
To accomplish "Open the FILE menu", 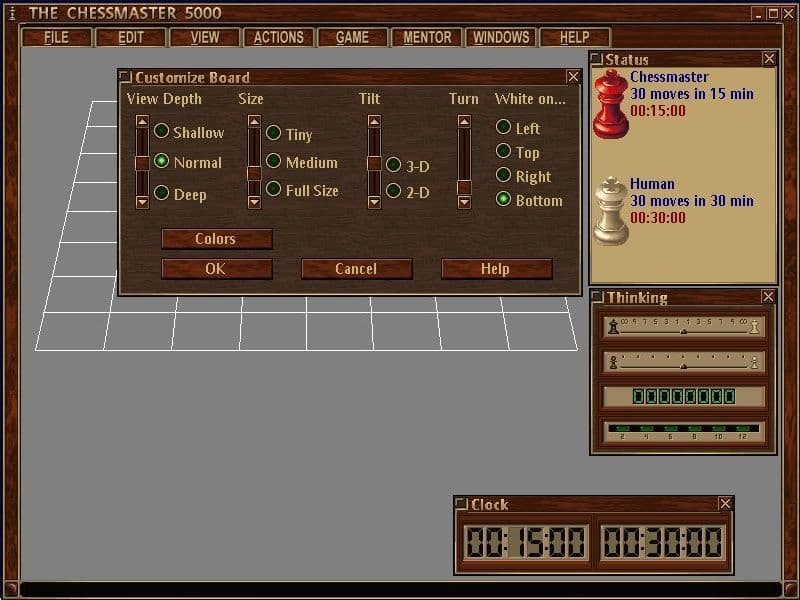I will point(56,37).
